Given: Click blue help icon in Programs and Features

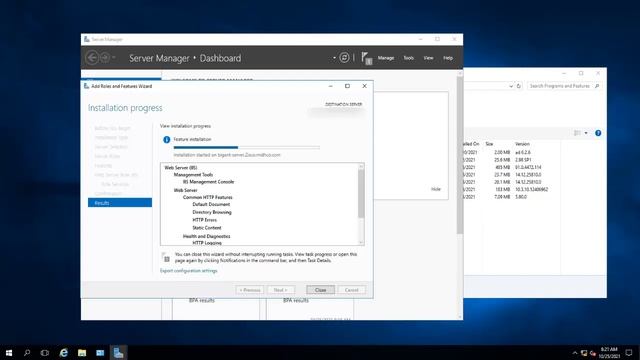Looking at the screenshot, I should coord(598,133).
